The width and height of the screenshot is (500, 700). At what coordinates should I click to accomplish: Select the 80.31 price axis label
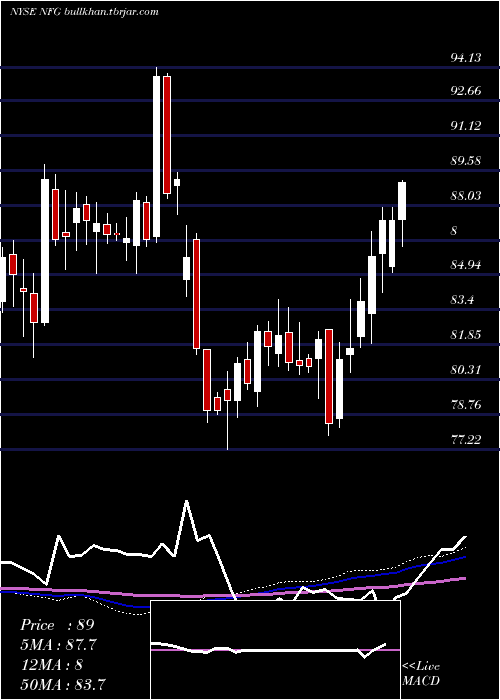[466, 369]
